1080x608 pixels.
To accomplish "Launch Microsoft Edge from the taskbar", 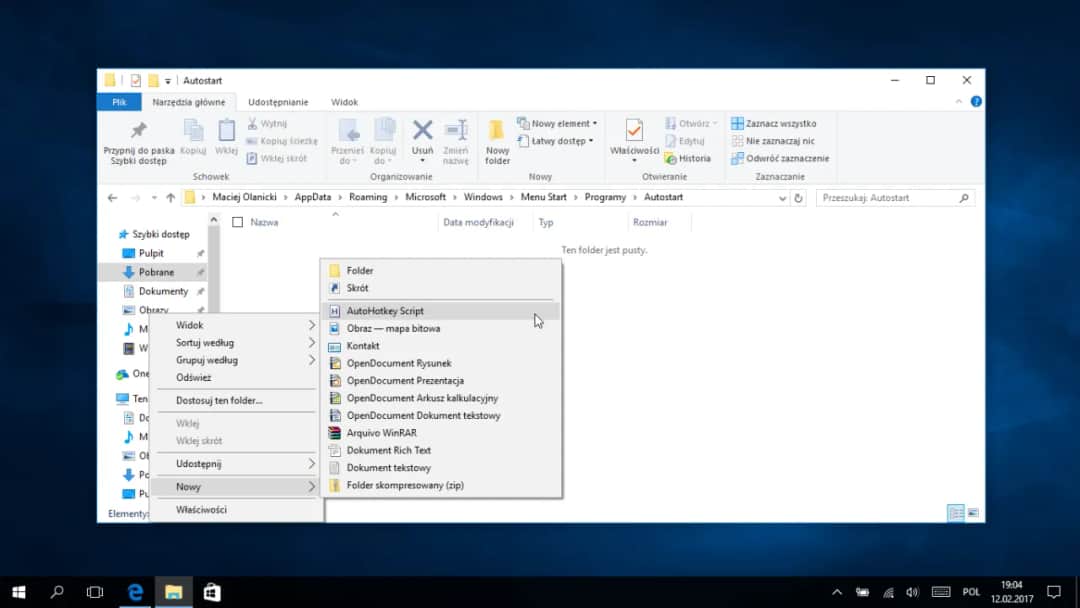I will 134,591.
